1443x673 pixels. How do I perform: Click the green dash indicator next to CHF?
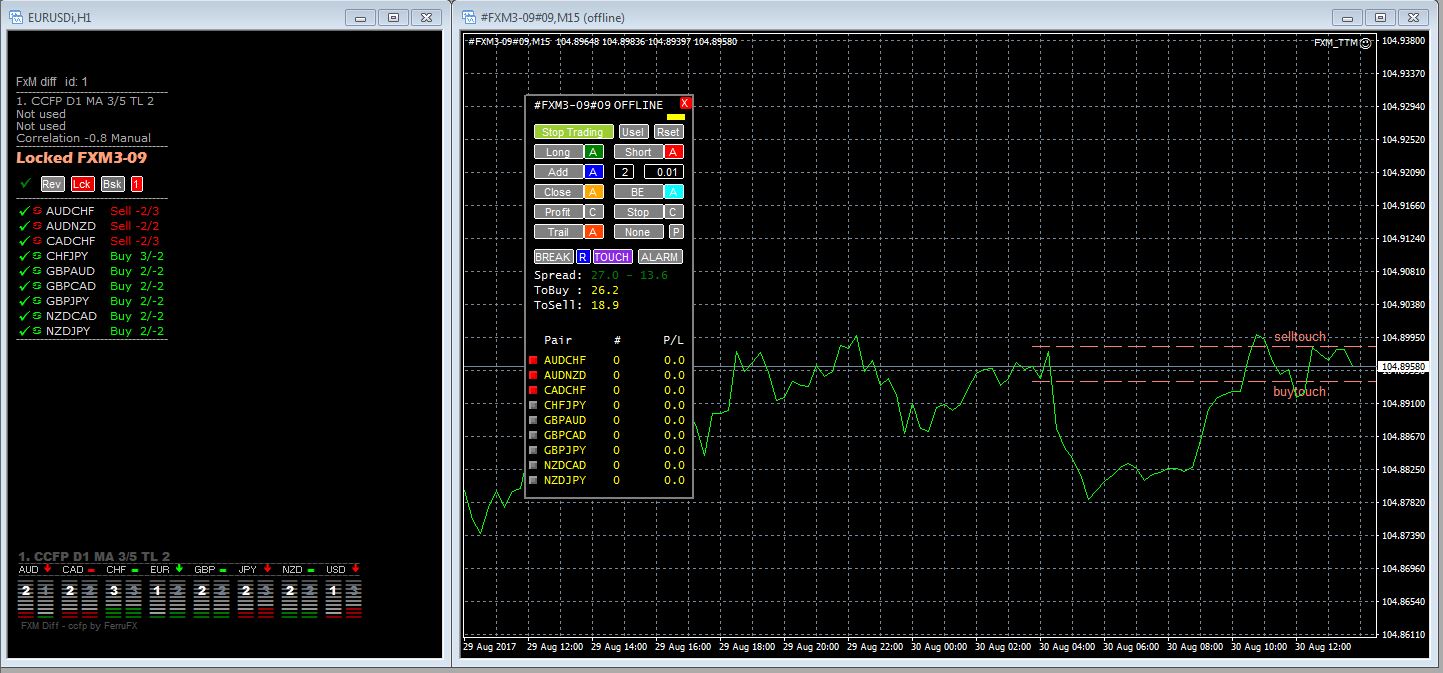pyautogui.click(x=135, y=570)
